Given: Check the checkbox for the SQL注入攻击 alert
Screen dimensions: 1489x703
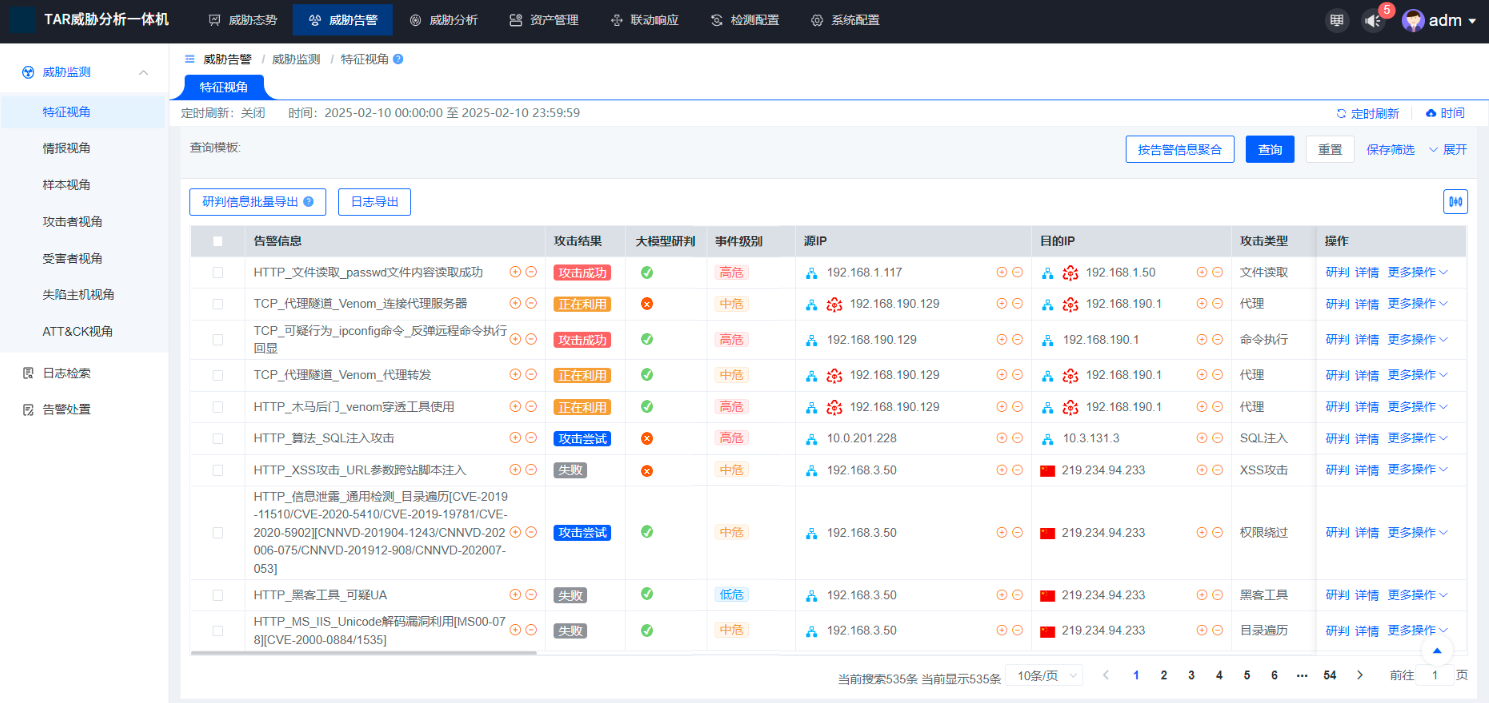Looking at the screenshot, I should 217,437.
